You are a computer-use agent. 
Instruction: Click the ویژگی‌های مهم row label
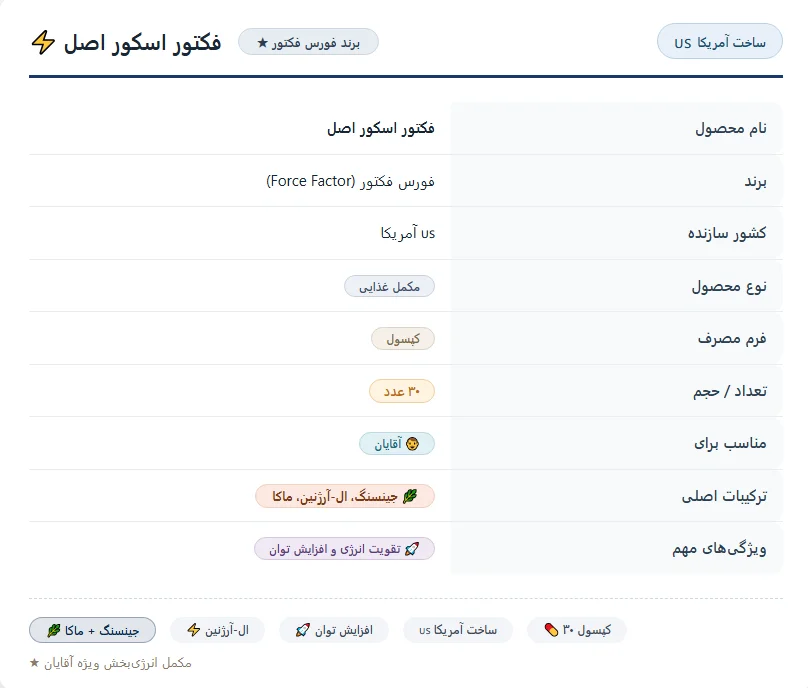719,549
